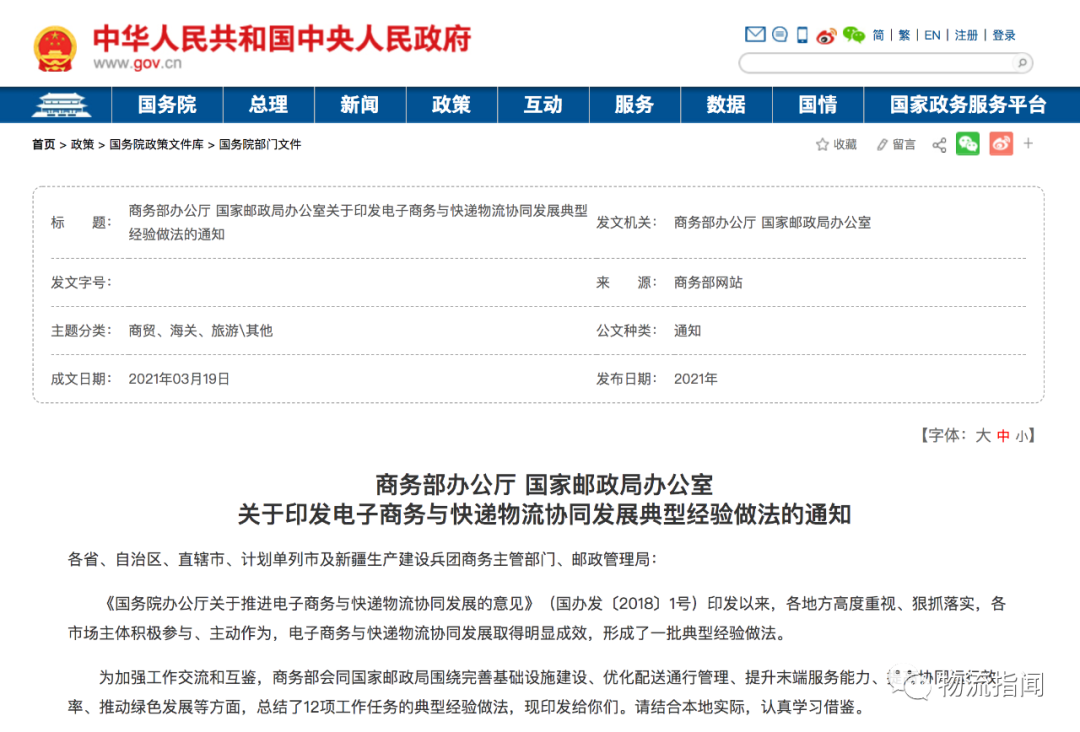The width and height of the screenshot is (1080, 732).
Task: Open the 新闻 nav menu
Action: pyautogui.click(x=360, y=105)
